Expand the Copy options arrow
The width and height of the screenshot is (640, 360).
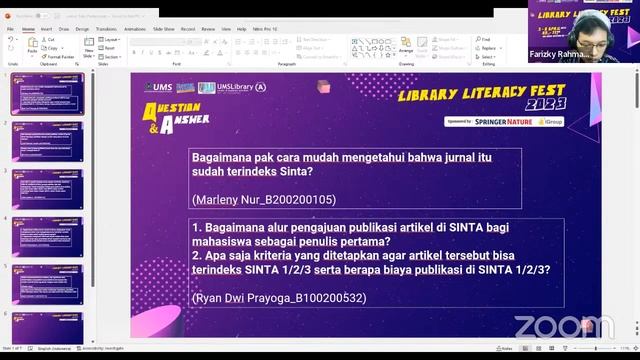click(x=62, y=48)
